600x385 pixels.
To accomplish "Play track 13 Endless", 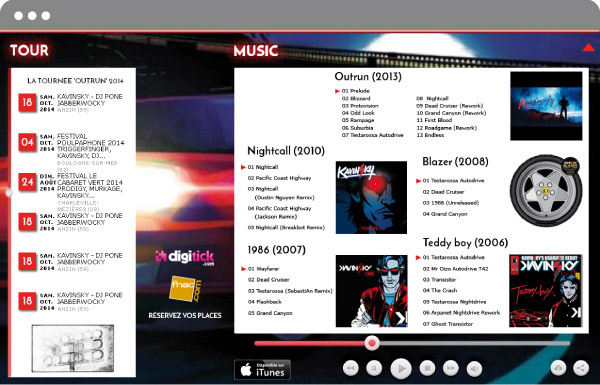I will pyautogui.click(x=430, y=135).
